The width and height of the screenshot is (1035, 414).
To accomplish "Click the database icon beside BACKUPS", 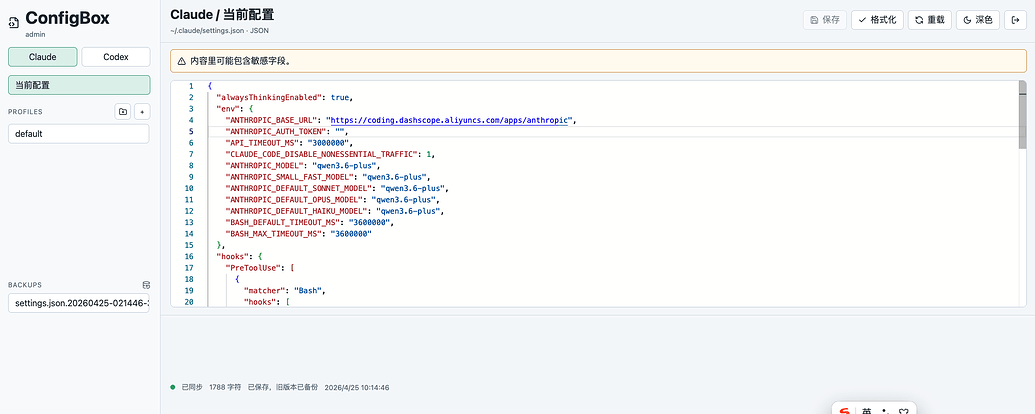I will coord(146,285).
